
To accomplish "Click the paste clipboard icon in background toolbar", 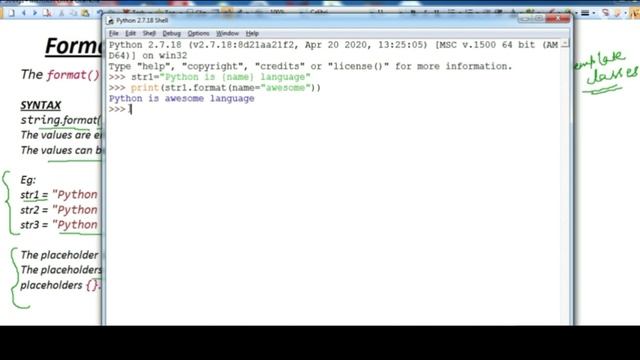I will [x=85, y=13].
